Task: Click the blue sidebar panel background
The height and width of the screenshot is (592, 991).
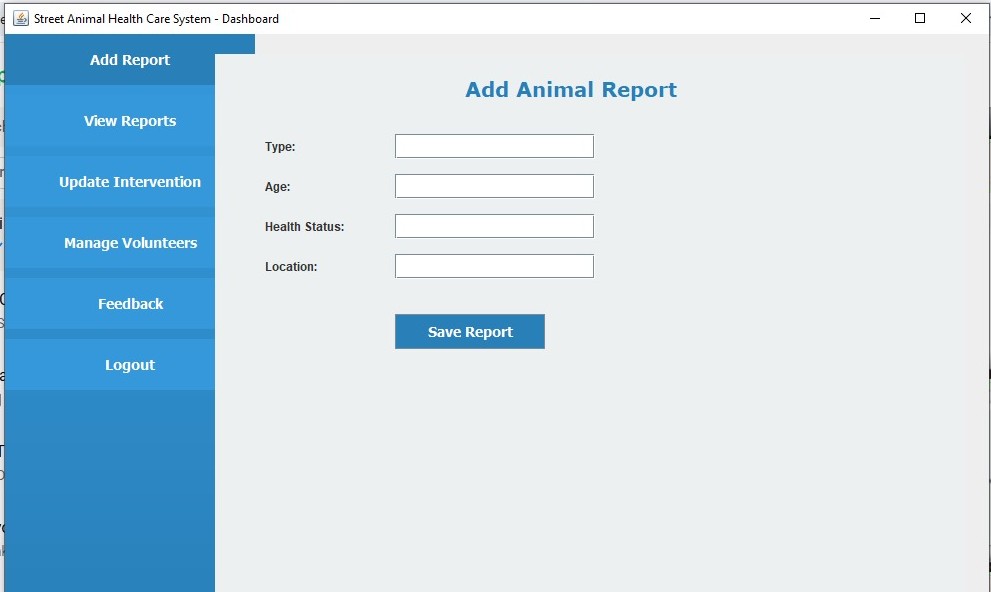Action: click(x=110, y=480)
